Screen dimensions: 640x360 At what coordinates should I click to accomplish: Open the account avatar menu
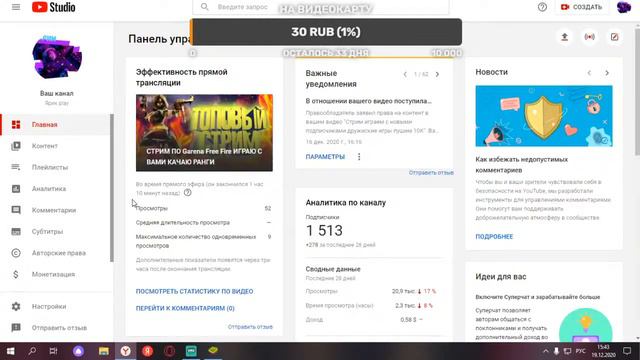click(624, 7)
